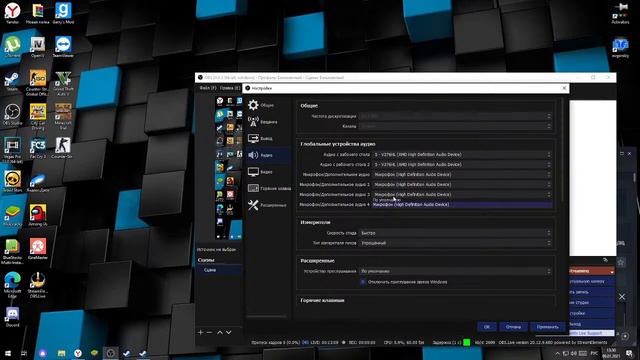Click the add scene plus icon
The height and width of the screenshot is (360, 640).
pos(200,332)
